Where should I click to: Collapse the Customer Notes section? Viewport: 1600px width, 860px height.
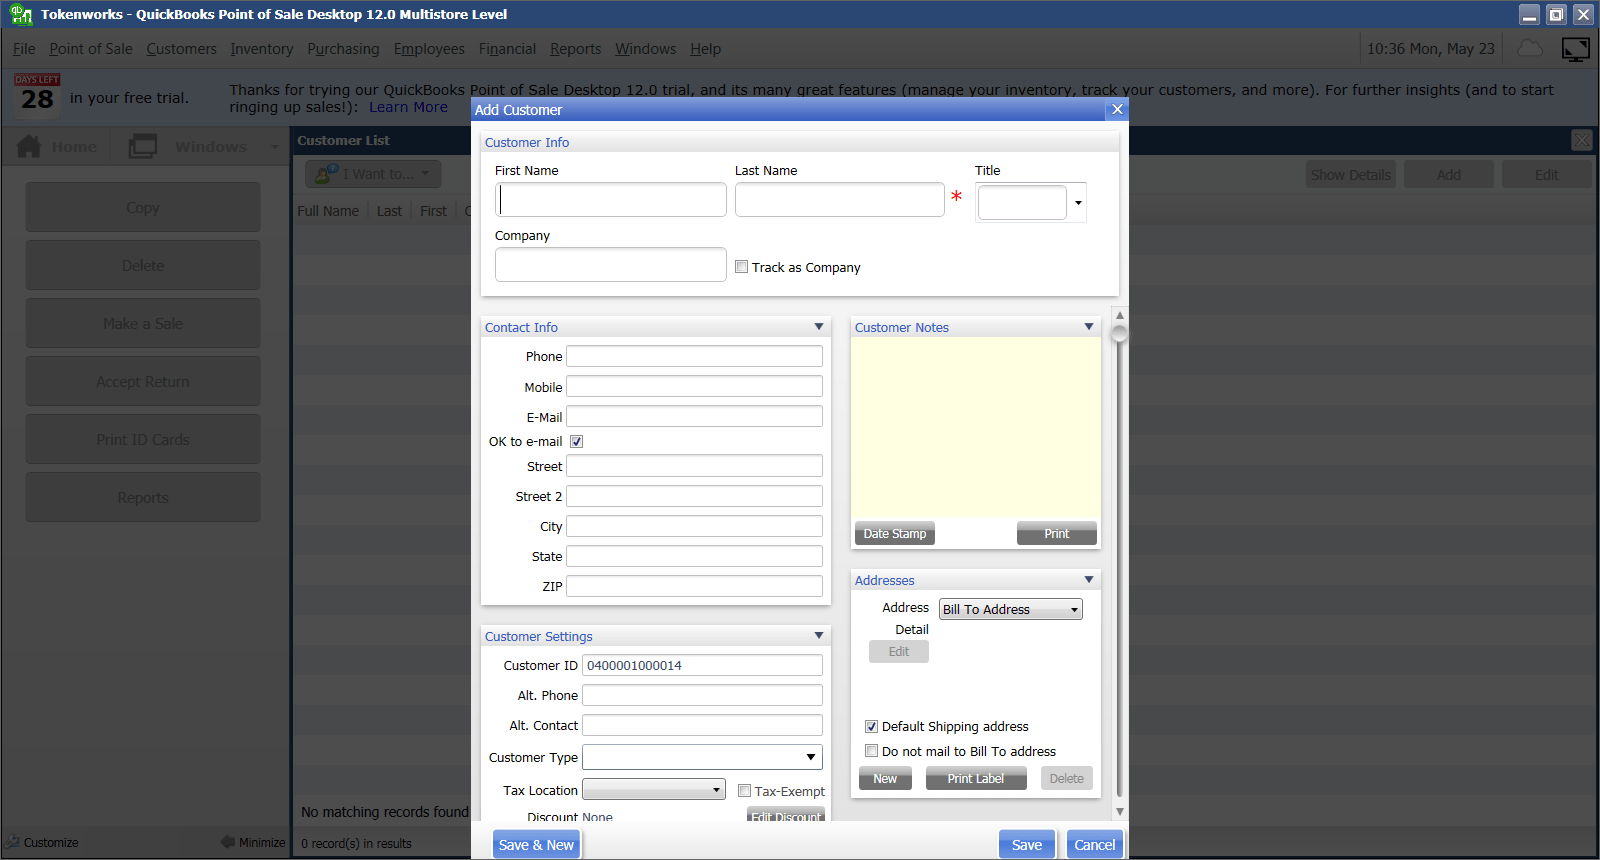[x=1089, y=327]
